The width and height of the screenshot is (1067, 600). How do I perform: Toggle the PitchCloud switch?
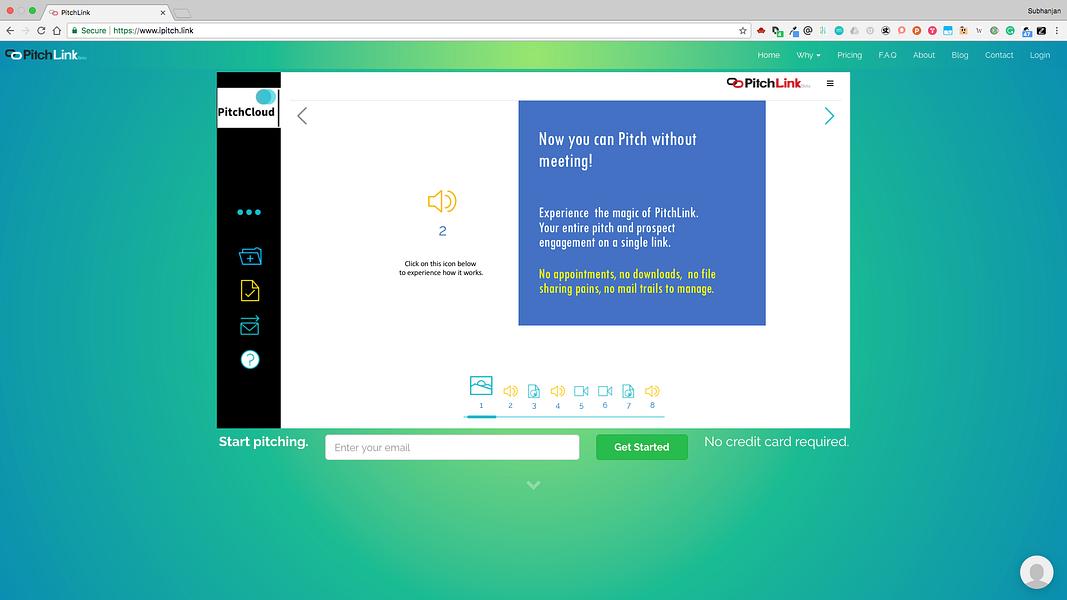pyautogui.click(x=266, y=97)
